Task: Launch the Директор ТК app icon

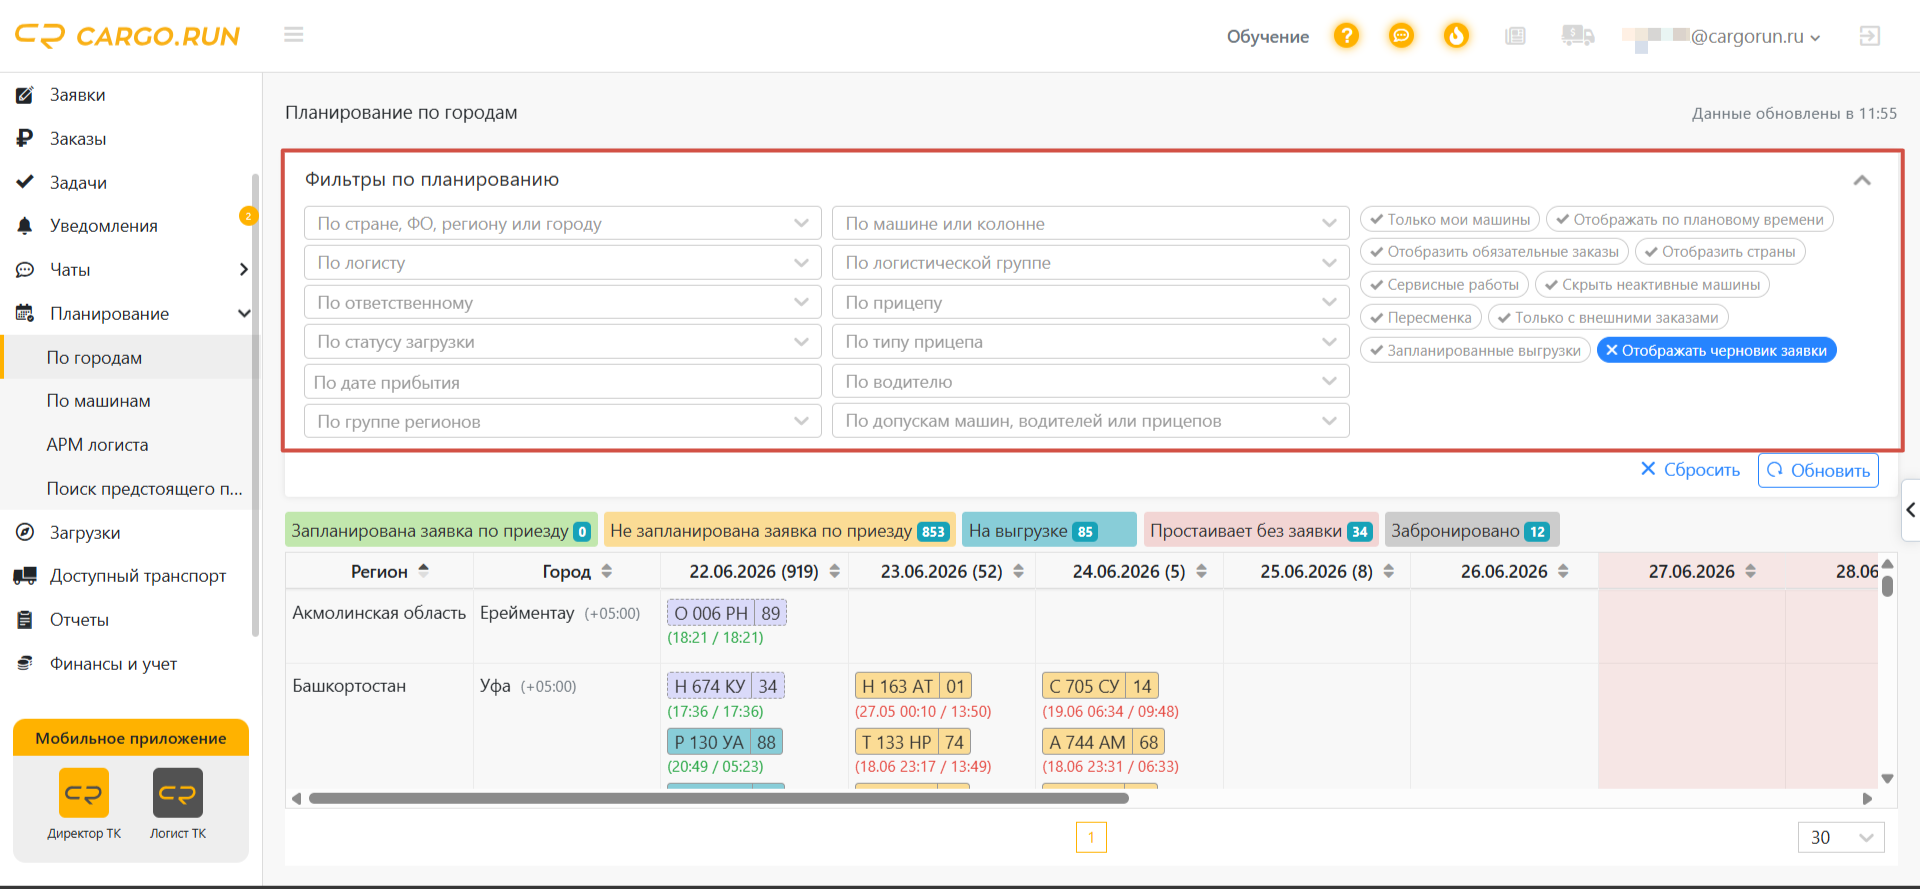Action: point(84,793)
